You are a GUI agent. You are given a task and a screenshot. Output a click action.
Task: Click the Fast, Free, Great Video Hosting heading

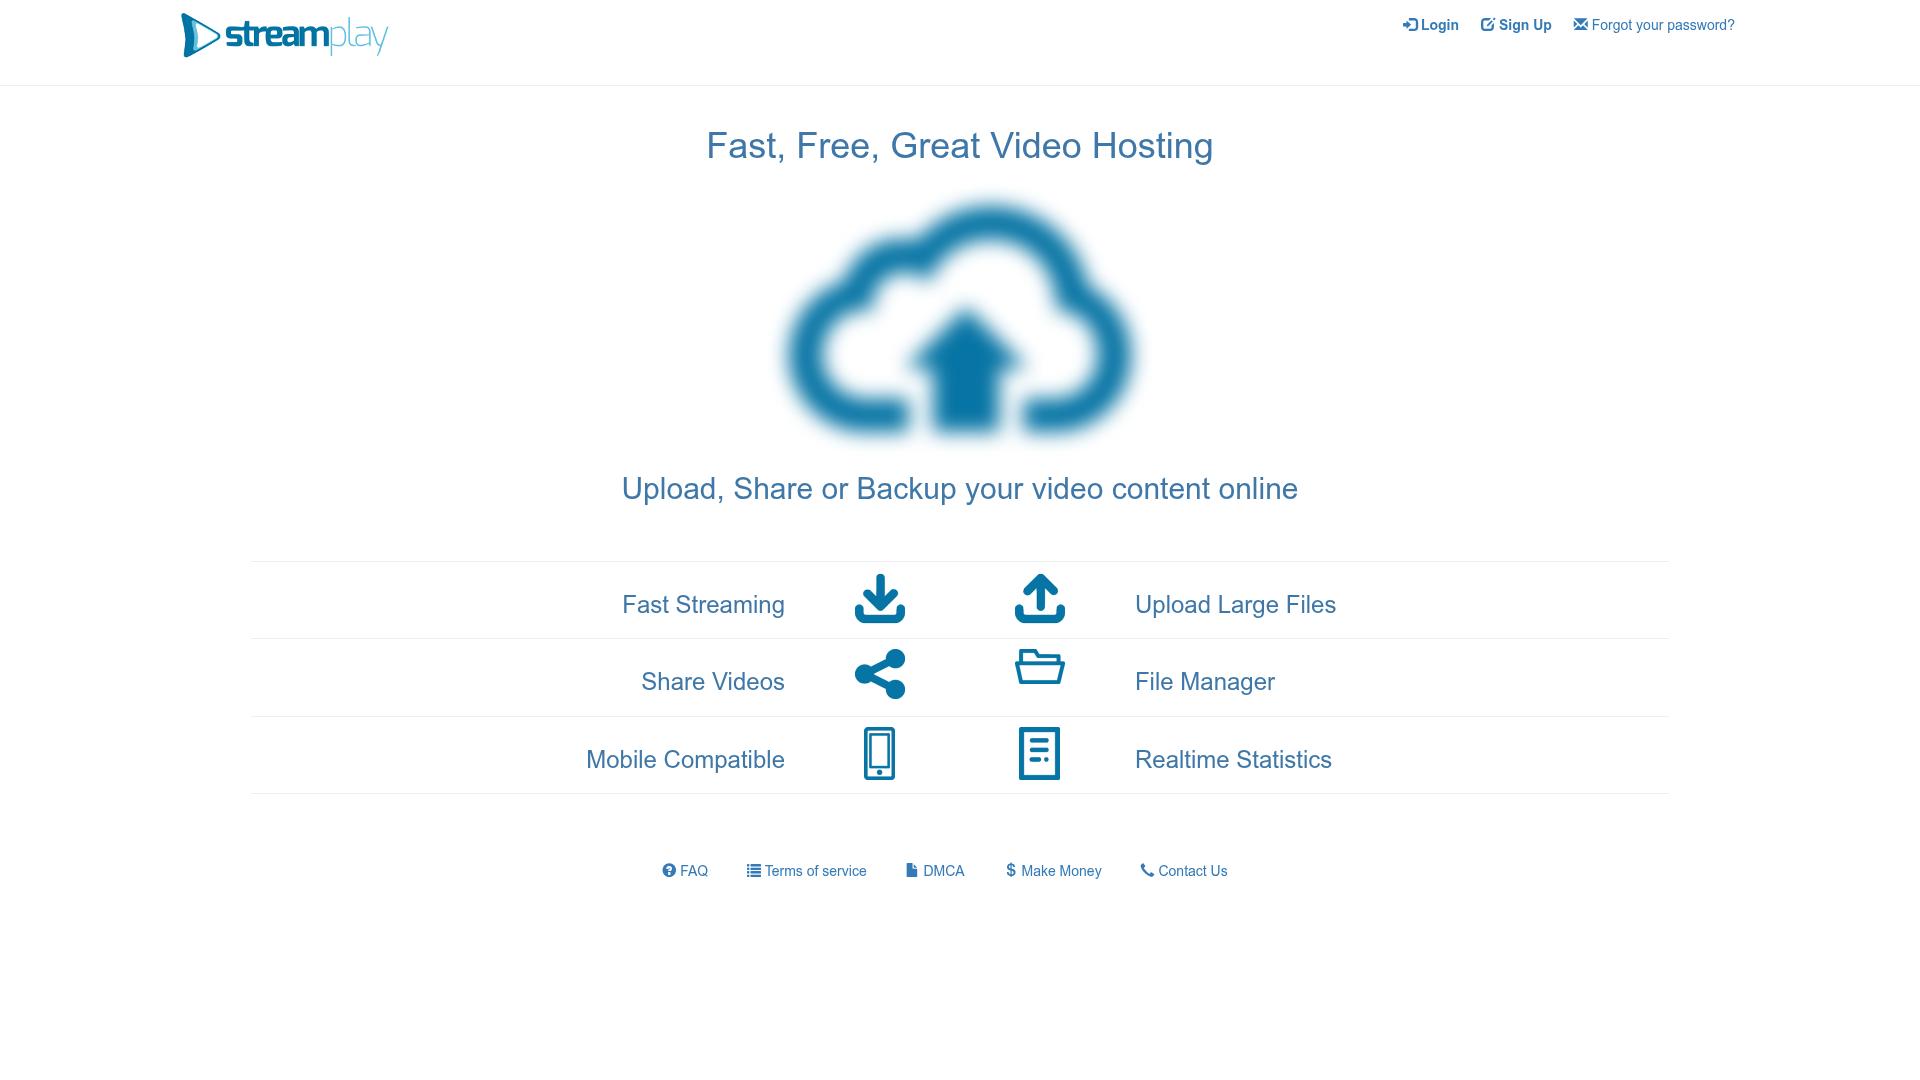[959, 146]
